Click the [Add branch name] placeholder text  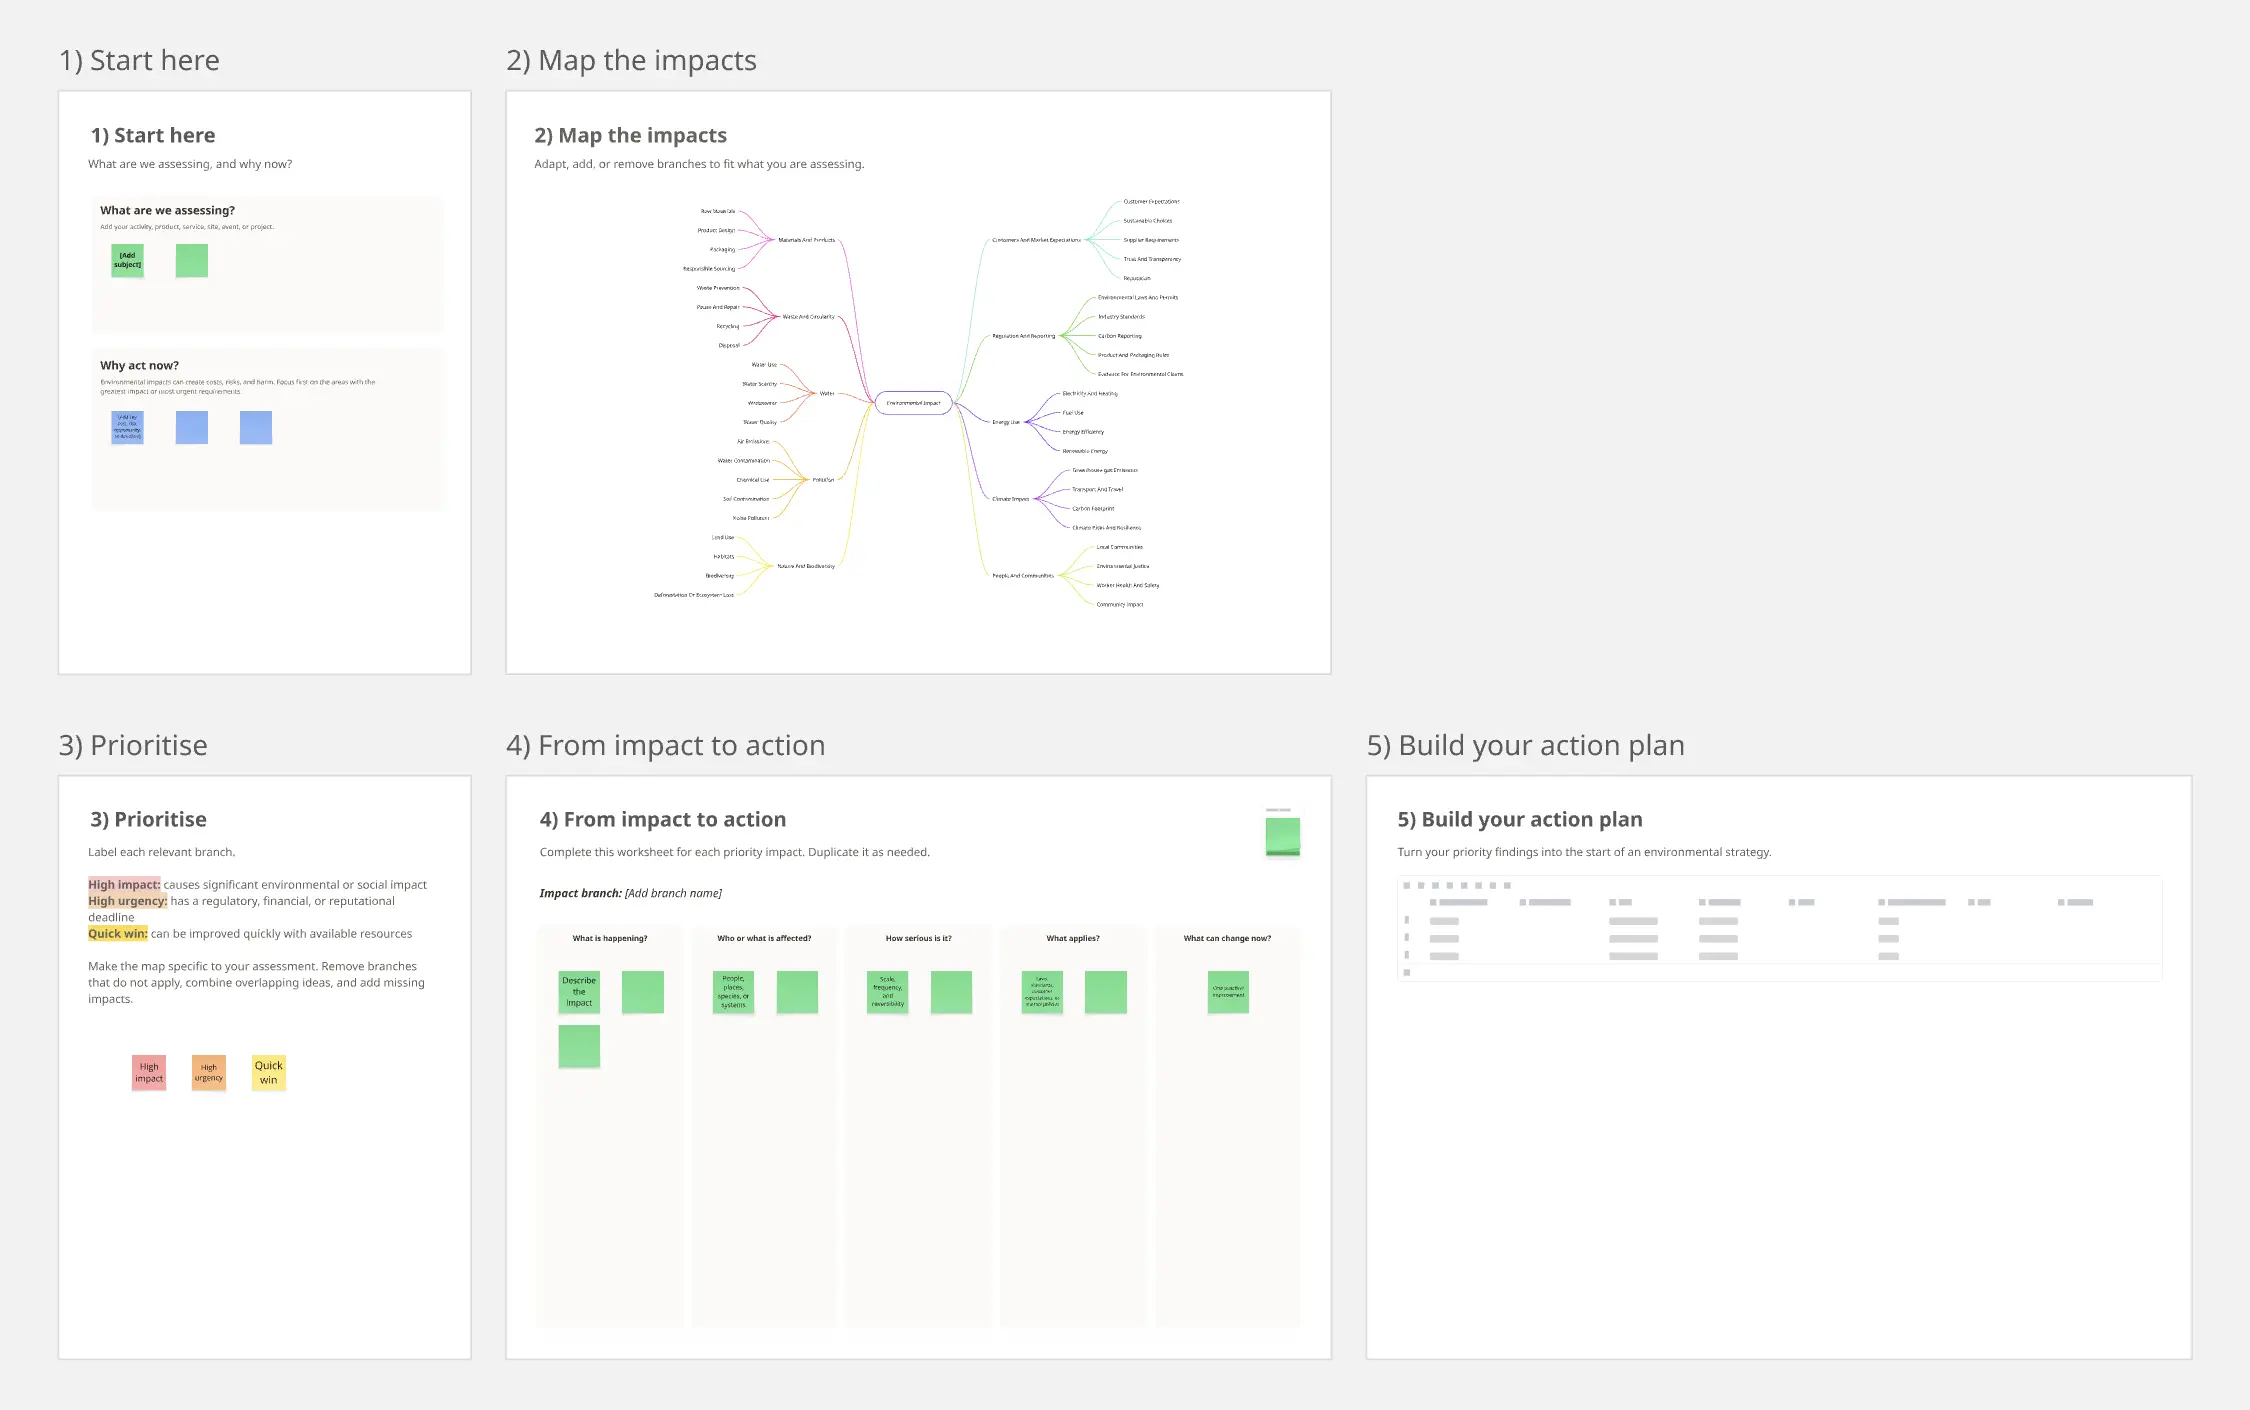[x=673, y=893]
